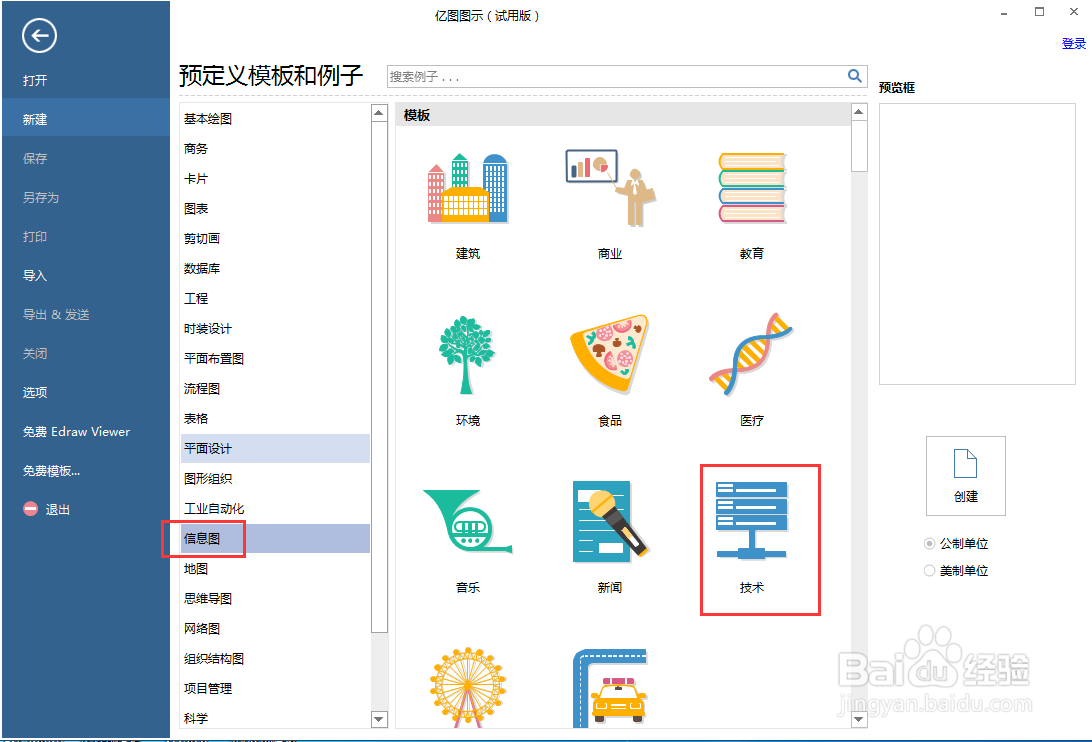Open the 建筑 architecture template
The height and width of the screenshot is (742, 1092).
[467, 189]
